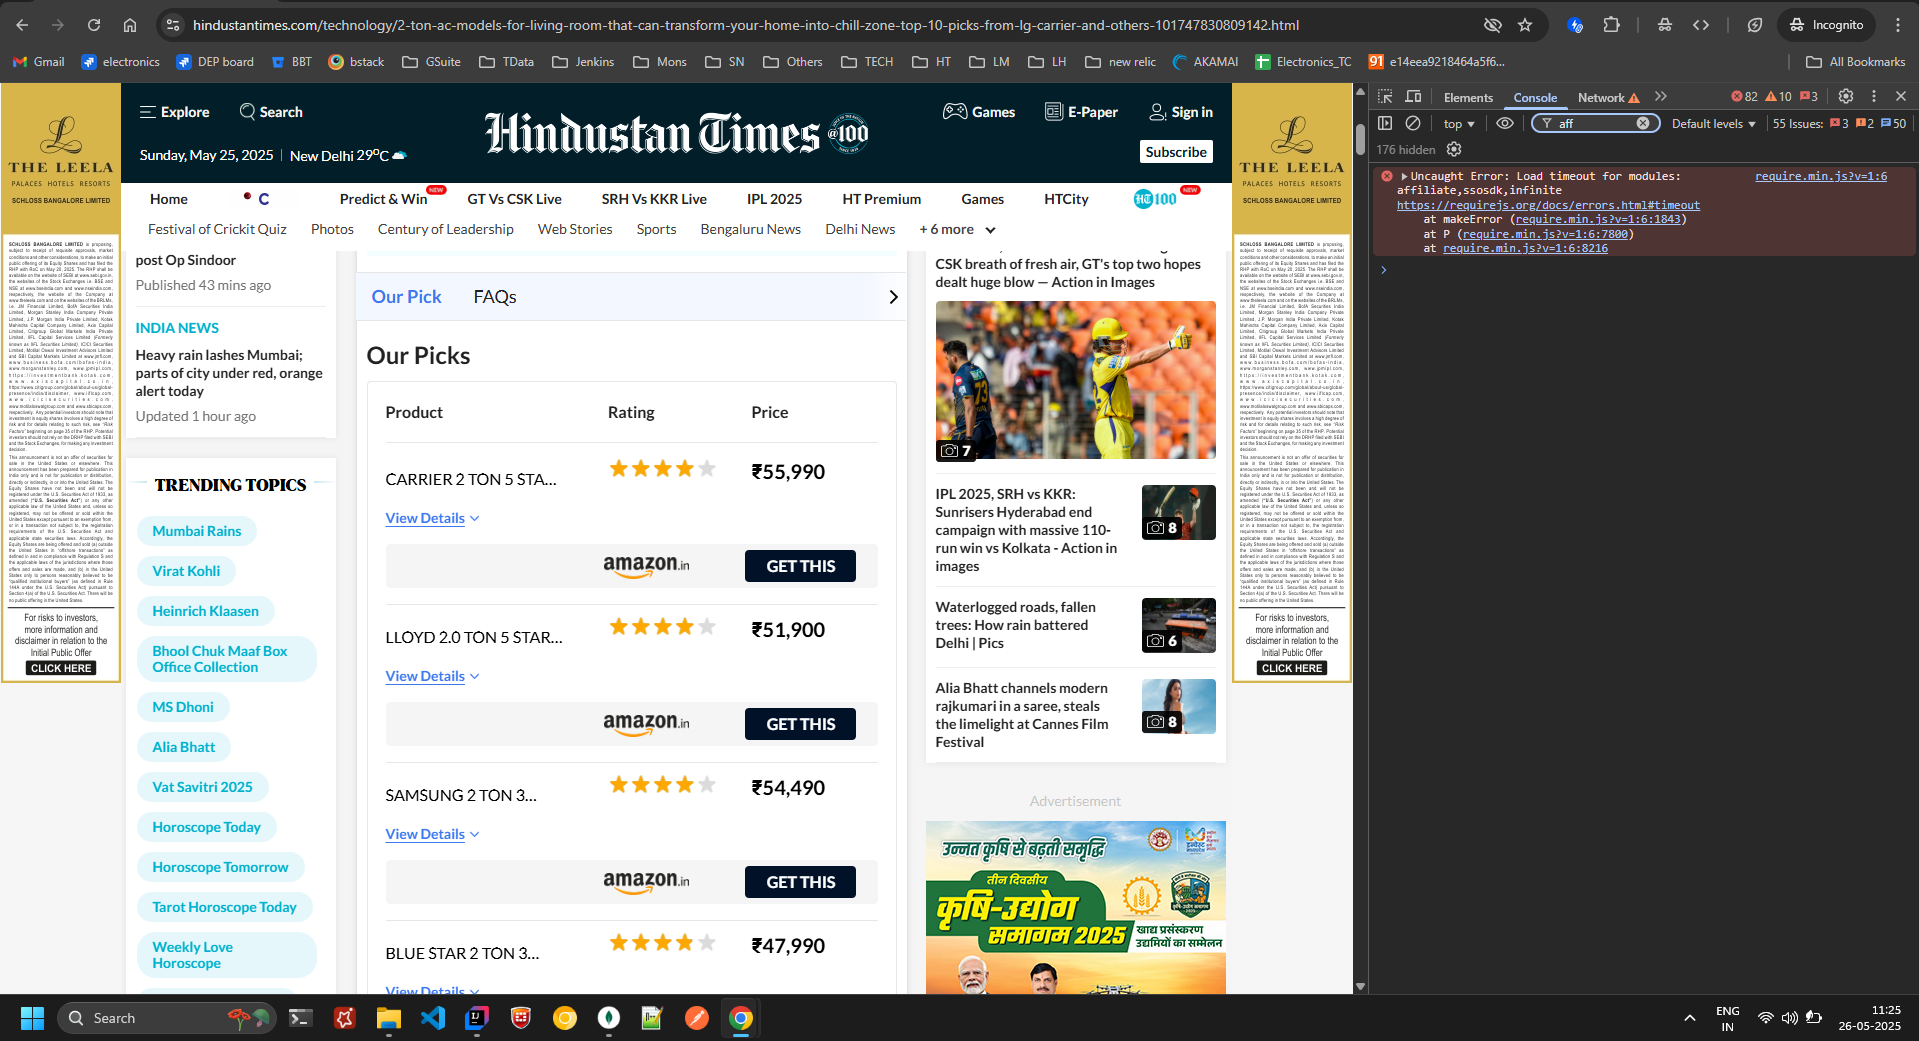Click the Mumbai Rains trending topic

coord(197,531)
